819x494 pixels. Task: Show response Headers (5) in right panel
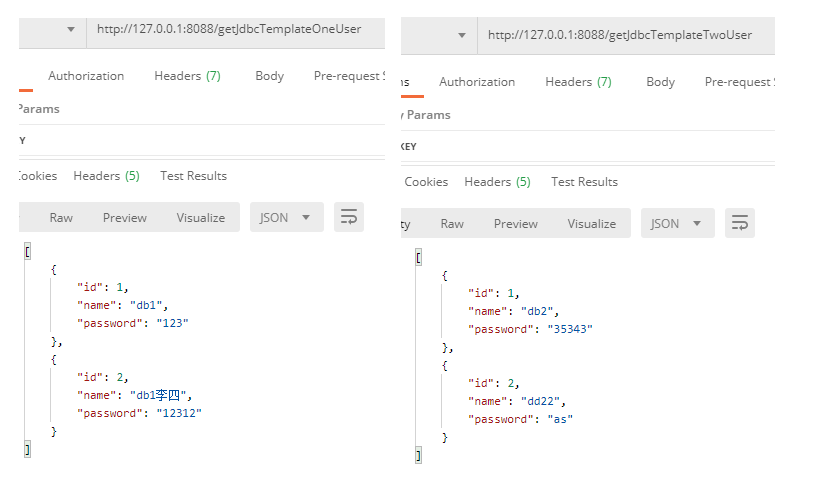pyautogui.click(x=497, y=182)
